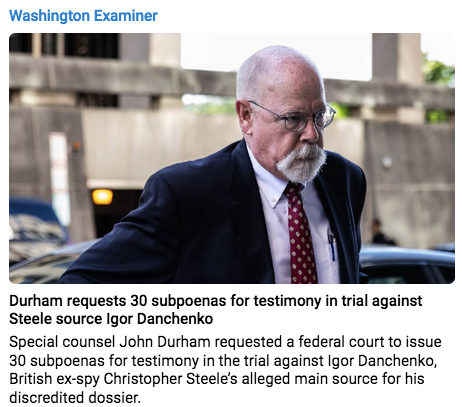Open the article preview photo
Viewport: 462px width, 407px height.
[232, 158]
